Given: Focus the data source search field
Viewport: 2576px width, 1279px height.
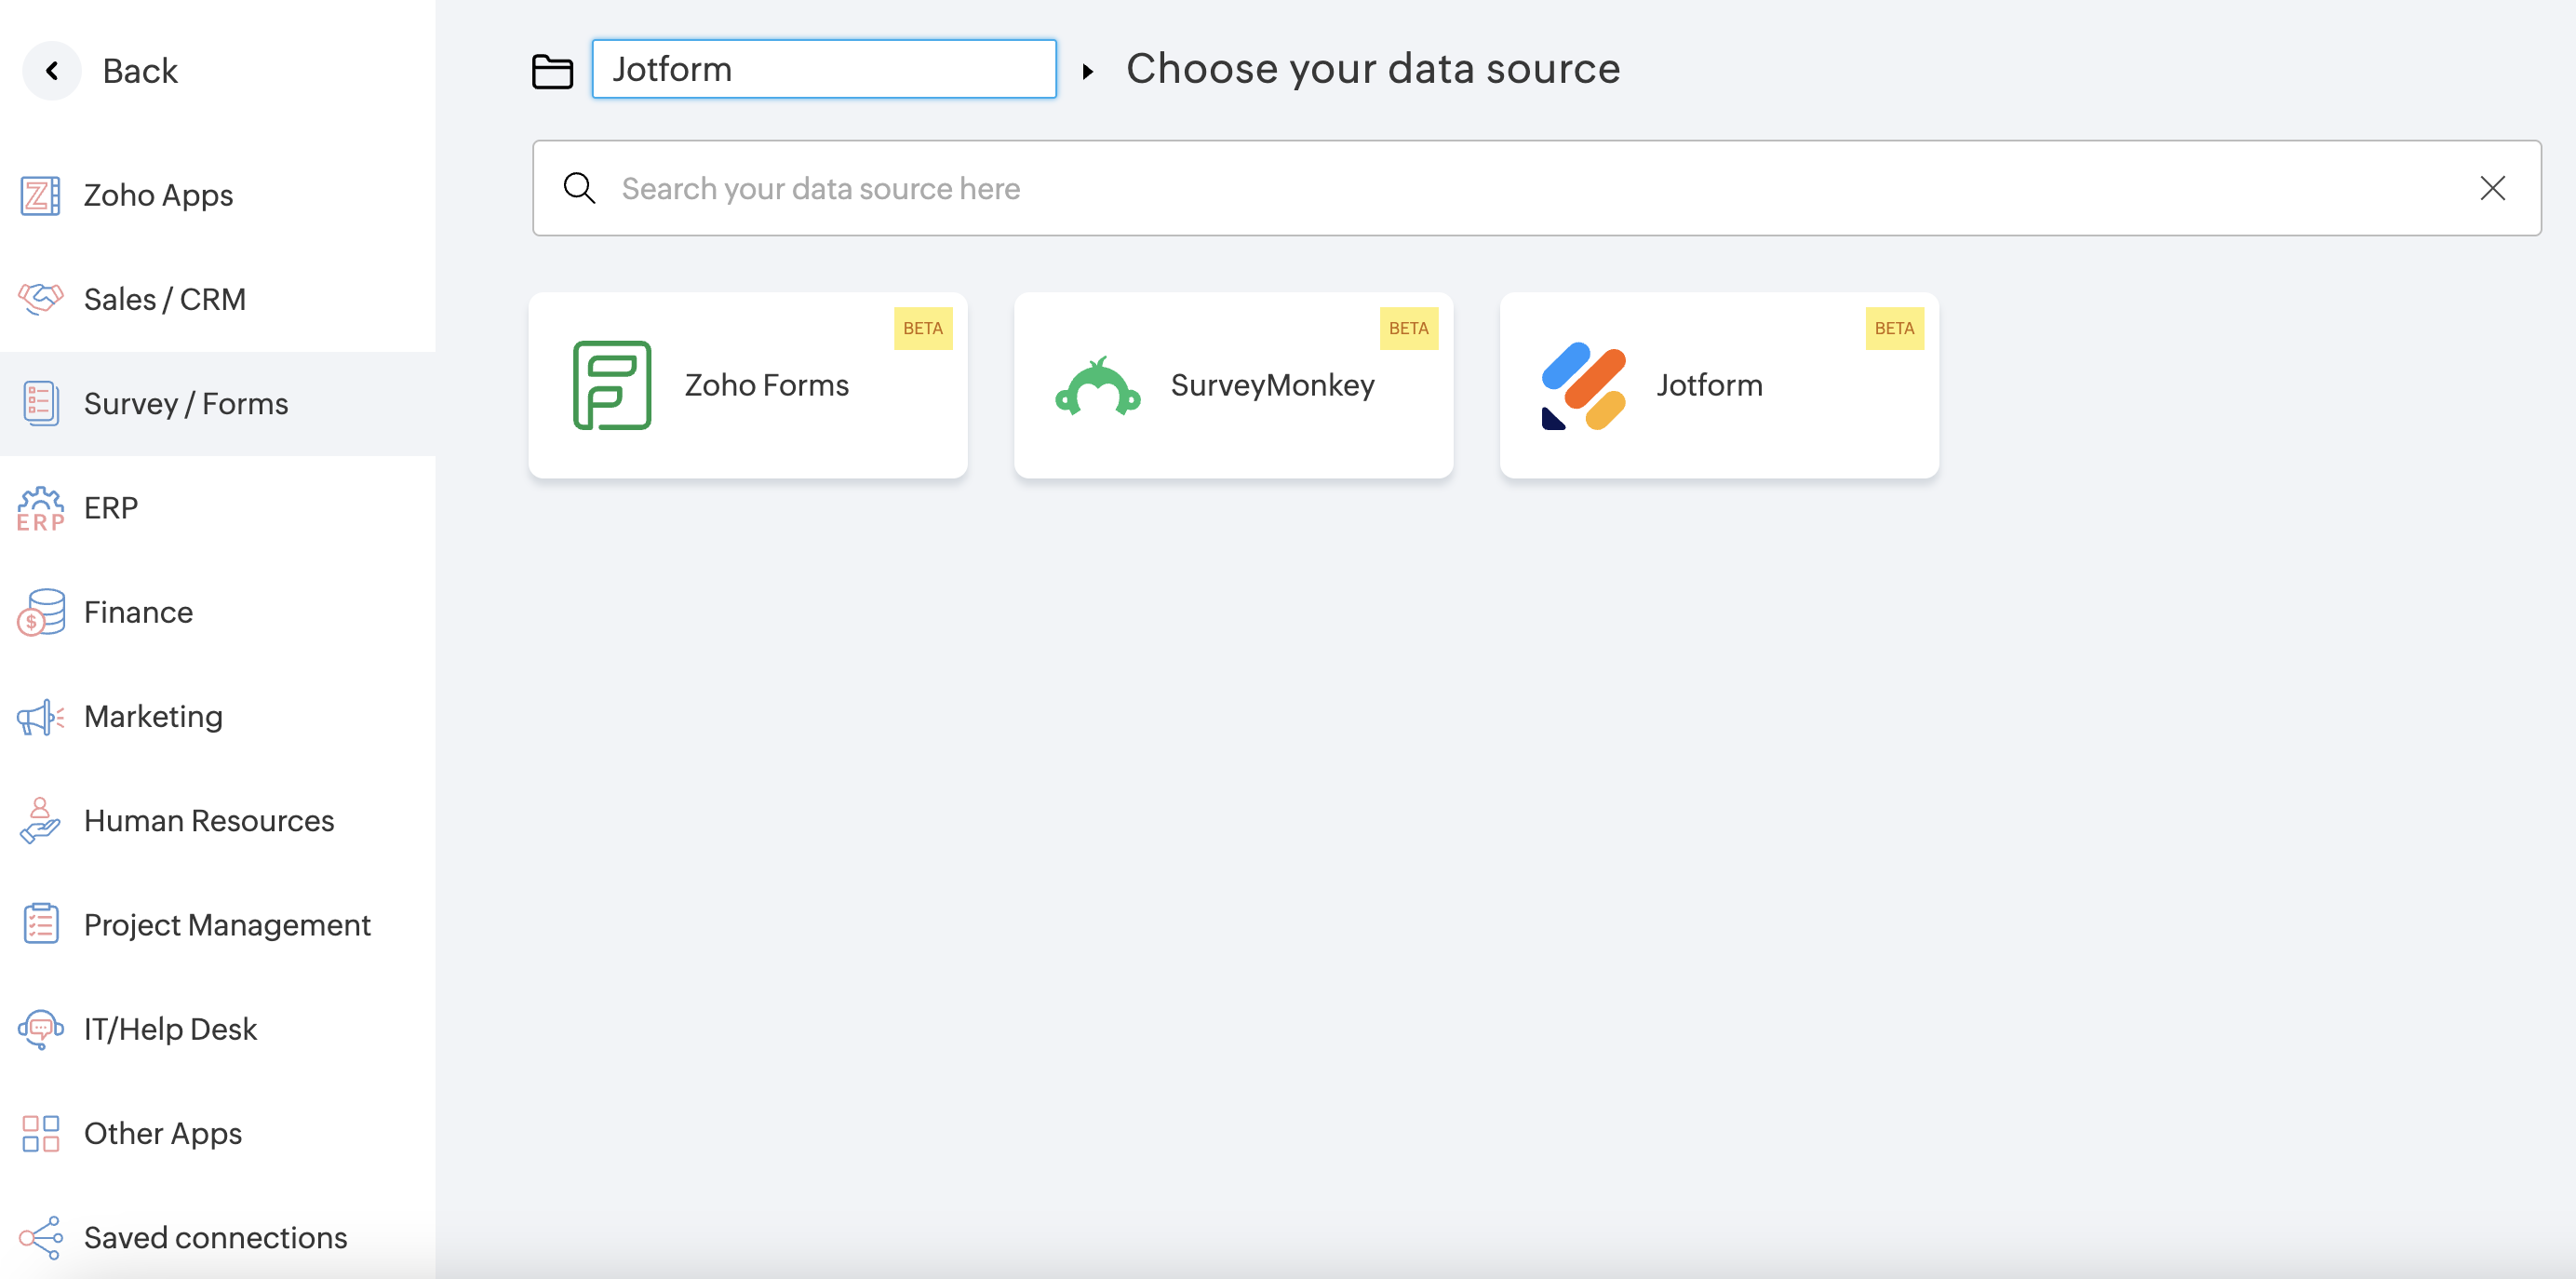Looking at the screenshot, I should tap(1500, 188).
